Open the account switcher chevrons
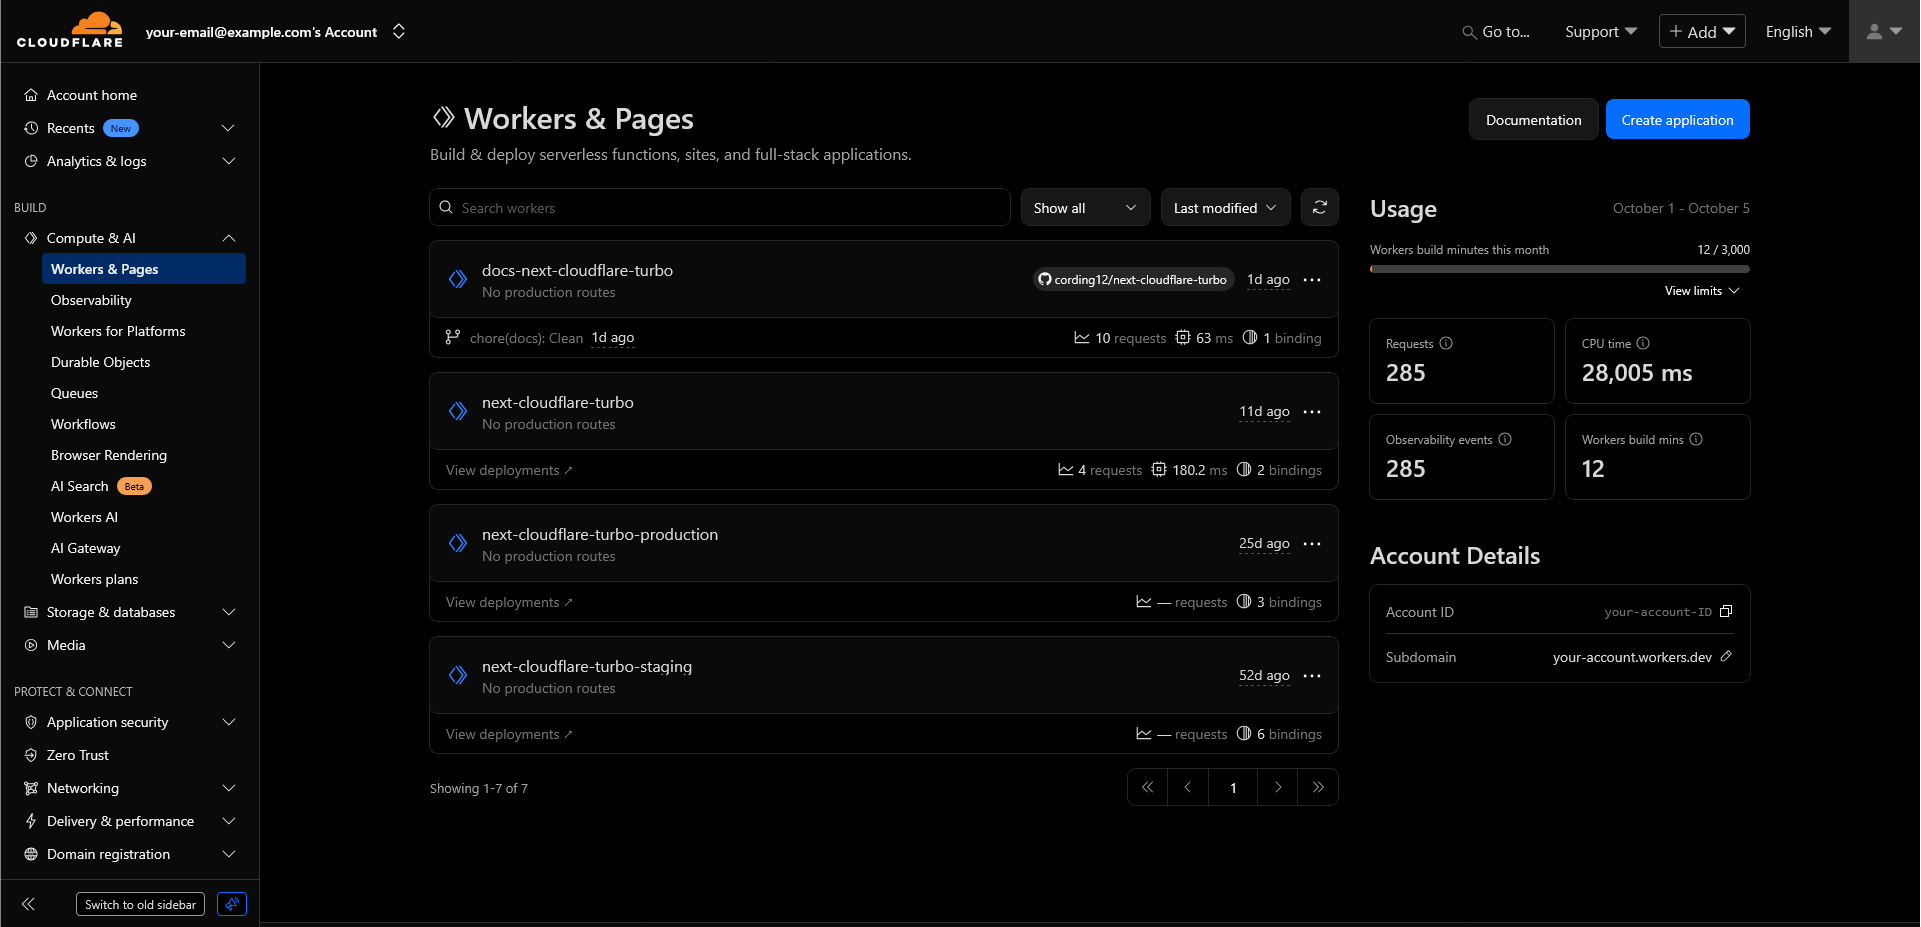 [x=399, y=31]
